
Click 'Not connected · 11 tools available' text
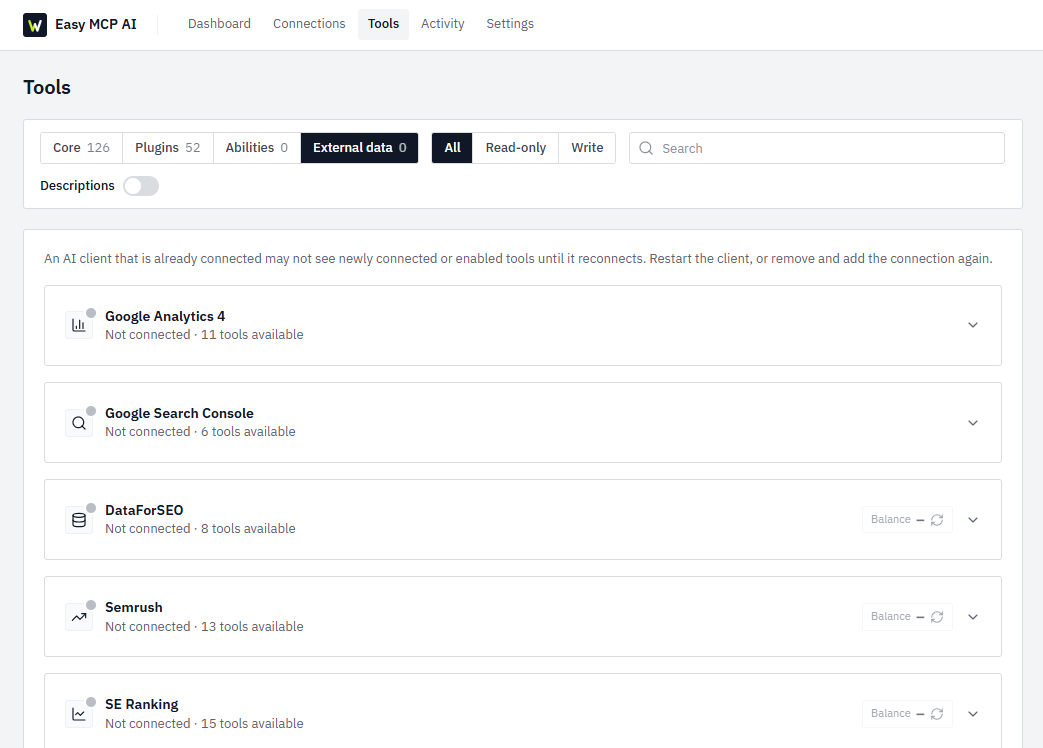204,334
